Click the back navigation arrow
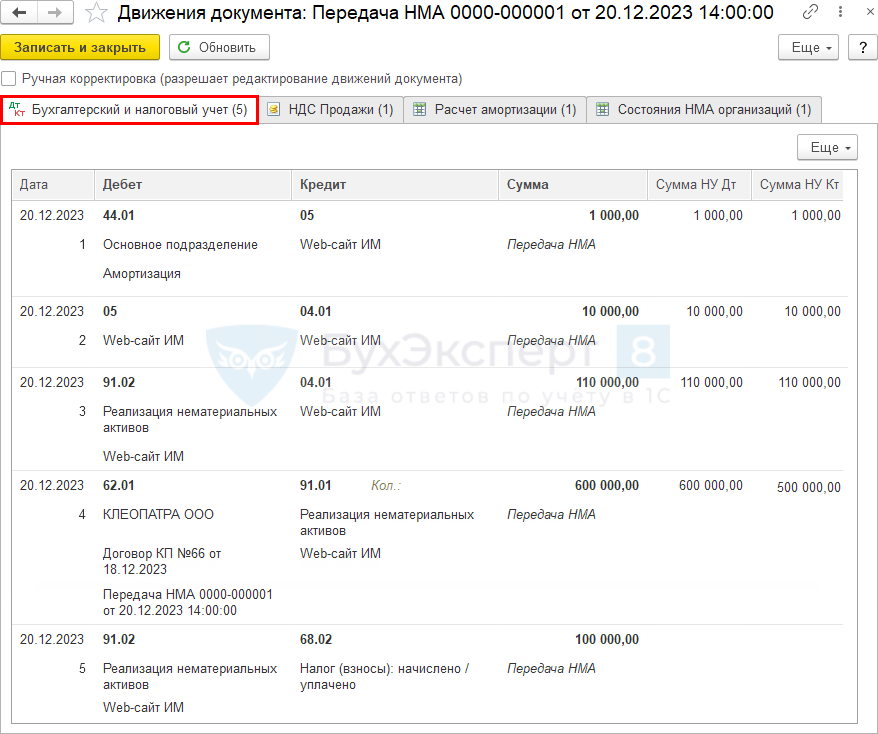Image resolution: width=878 pixels, height=734 pixels. pos(19,13)
